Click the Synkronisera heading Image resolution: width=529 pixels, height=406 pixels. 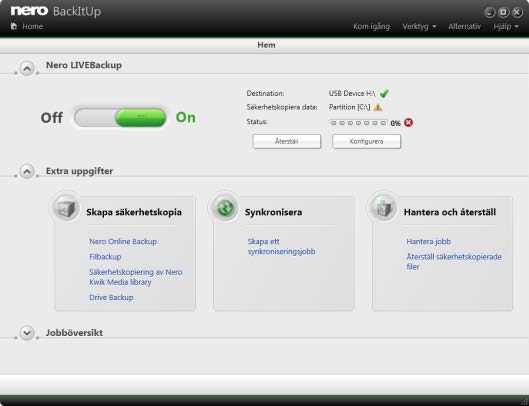[x=274, y=212]
